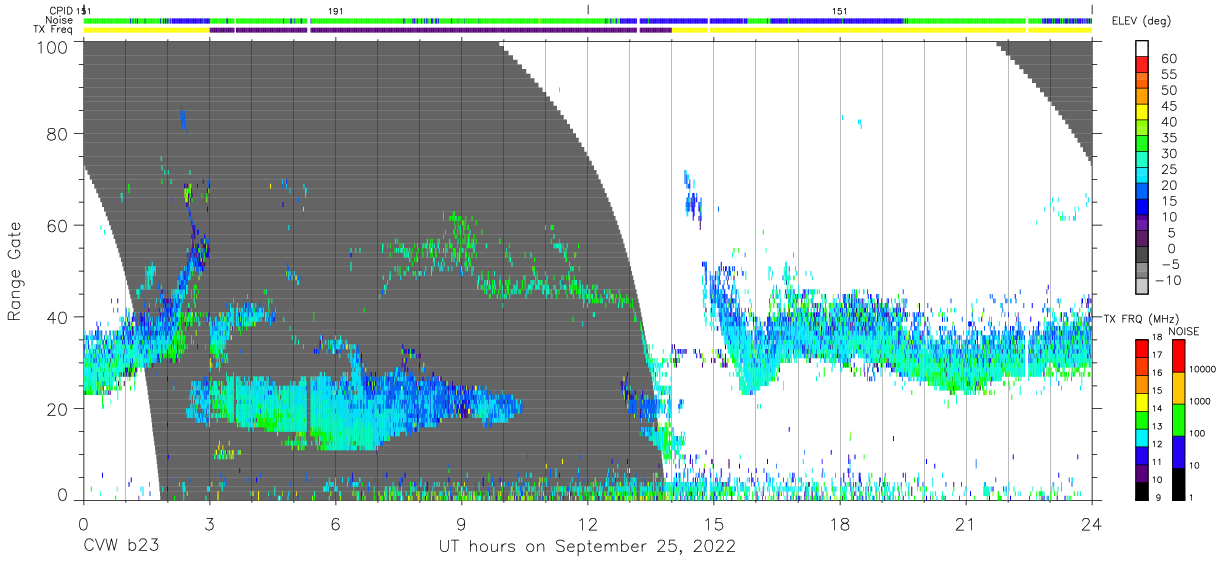
Task: Click the x-axis tick label '3'
Action: coord(209,525)
